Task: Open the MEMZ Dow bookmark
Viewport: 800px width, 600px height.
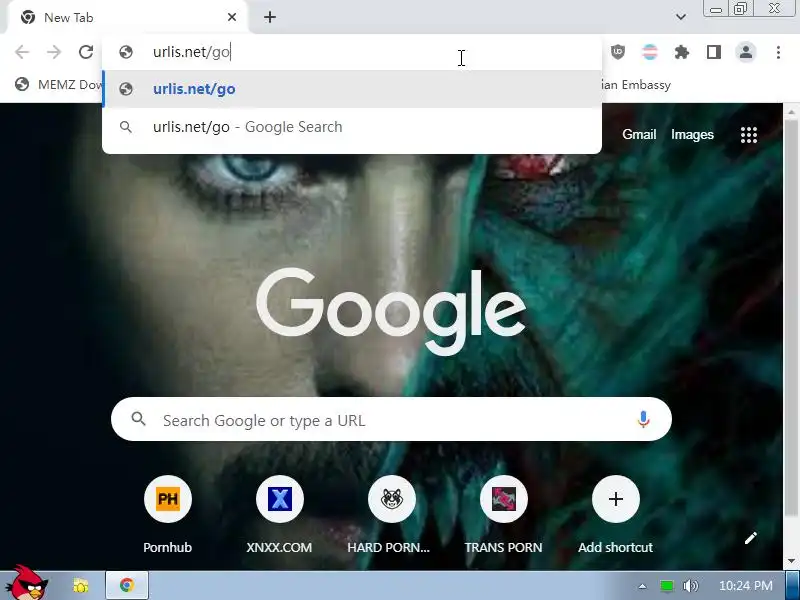Action: (x=58, y=85)
